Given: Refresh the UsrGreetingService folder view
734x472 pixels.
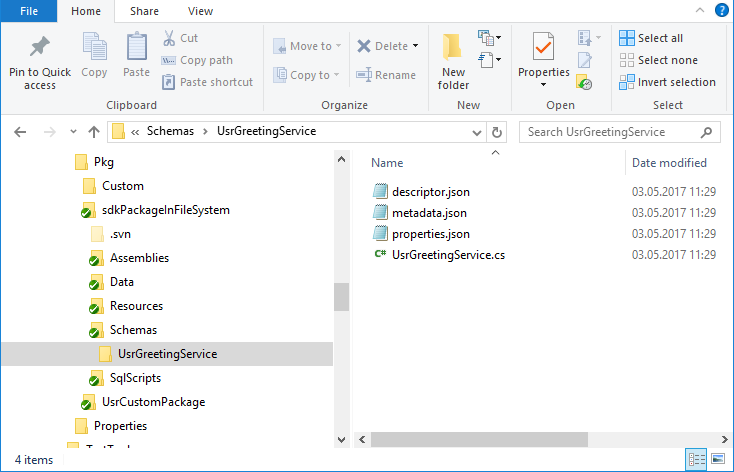Looking at the screenshot, I should point(497,131).
